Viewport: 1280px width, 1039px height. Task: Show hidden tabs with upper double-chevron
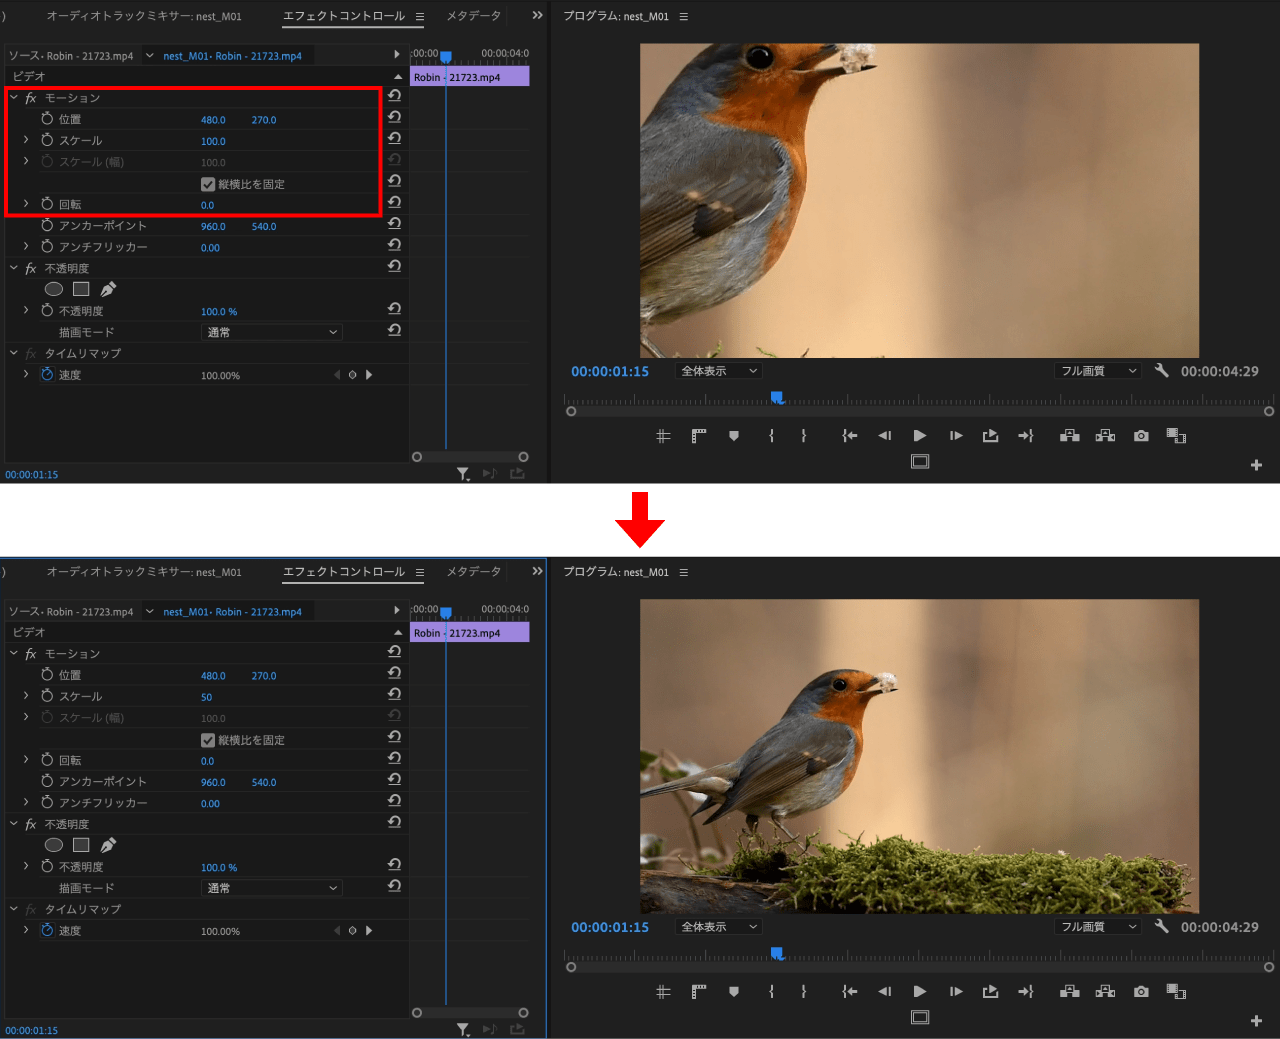click(537, 15)
